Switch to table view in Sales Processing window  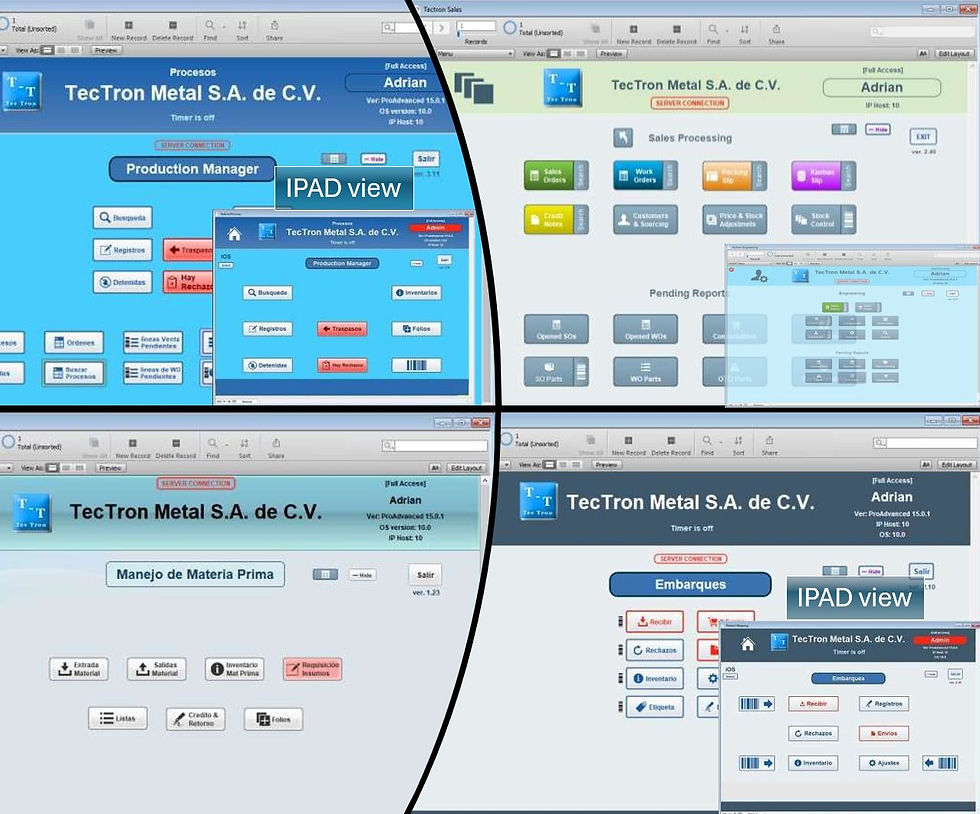[x=582, y=54]
